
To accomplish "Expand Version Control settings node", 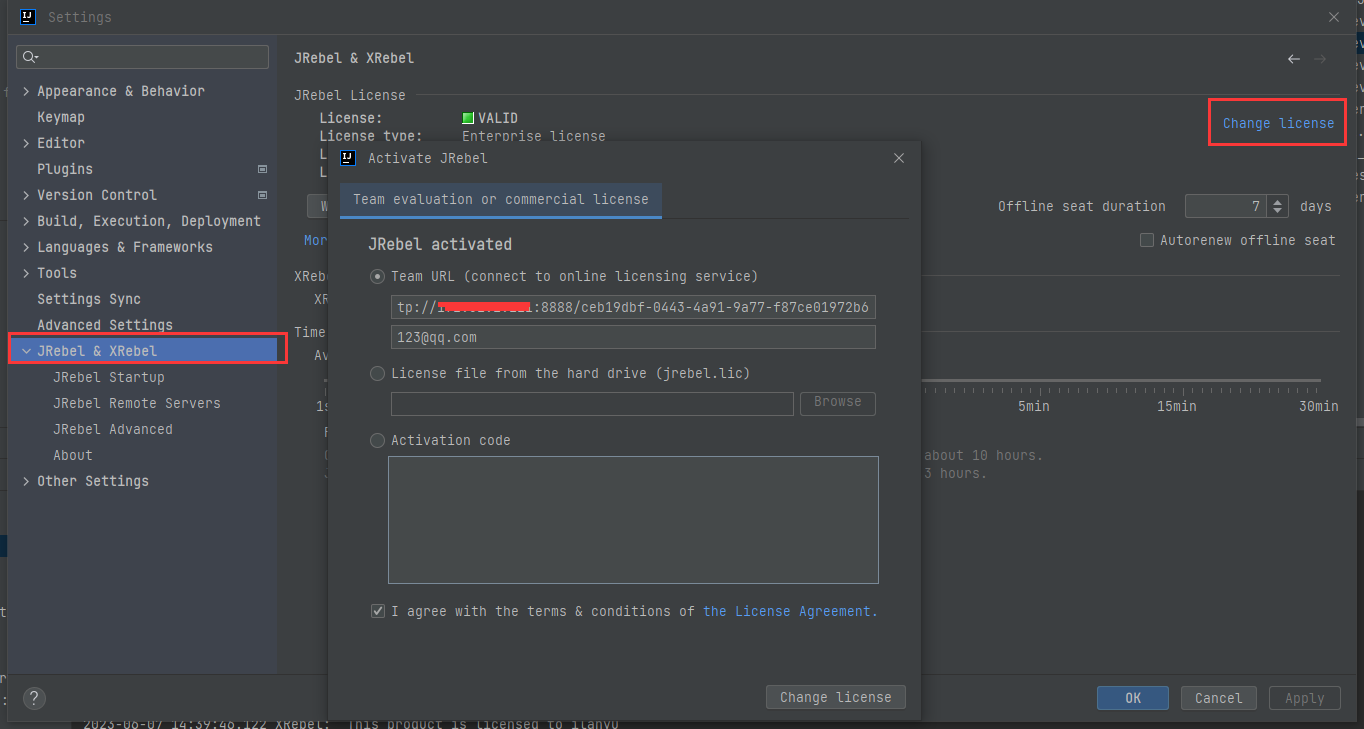I will click(x=26, y=195).
